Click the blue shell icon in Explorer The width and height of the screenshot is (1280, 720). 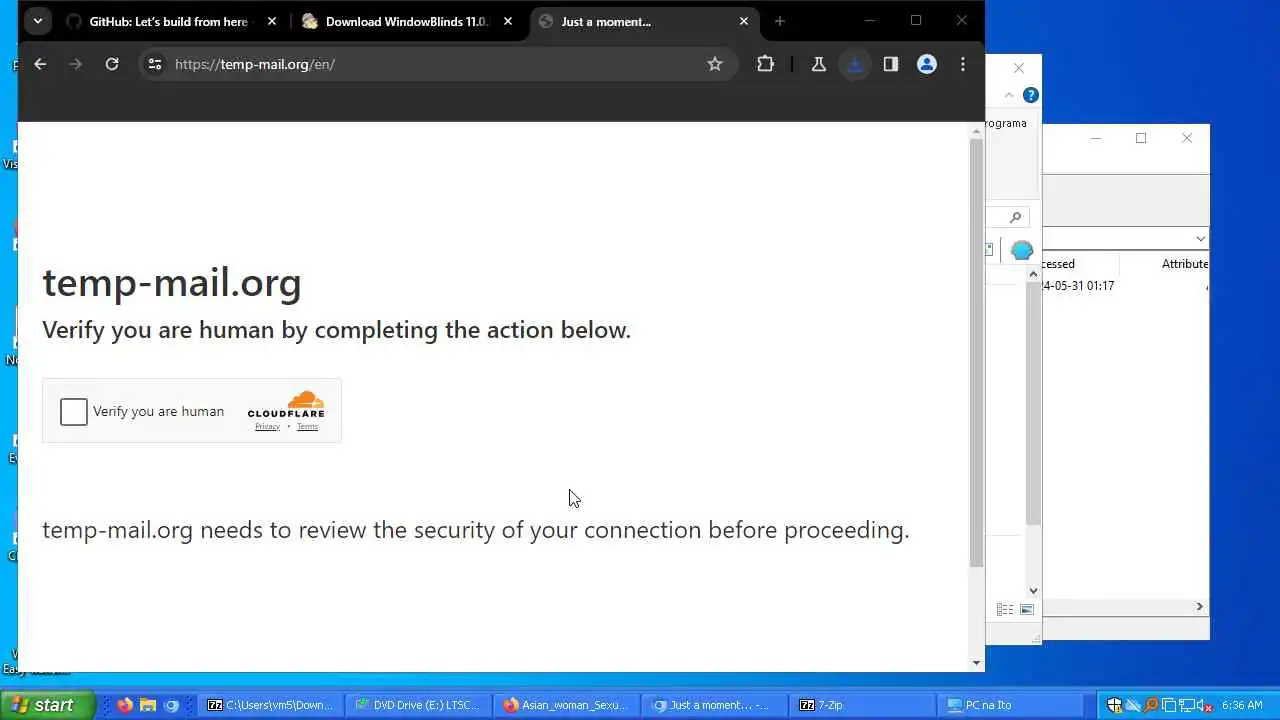coord(1022,250)
